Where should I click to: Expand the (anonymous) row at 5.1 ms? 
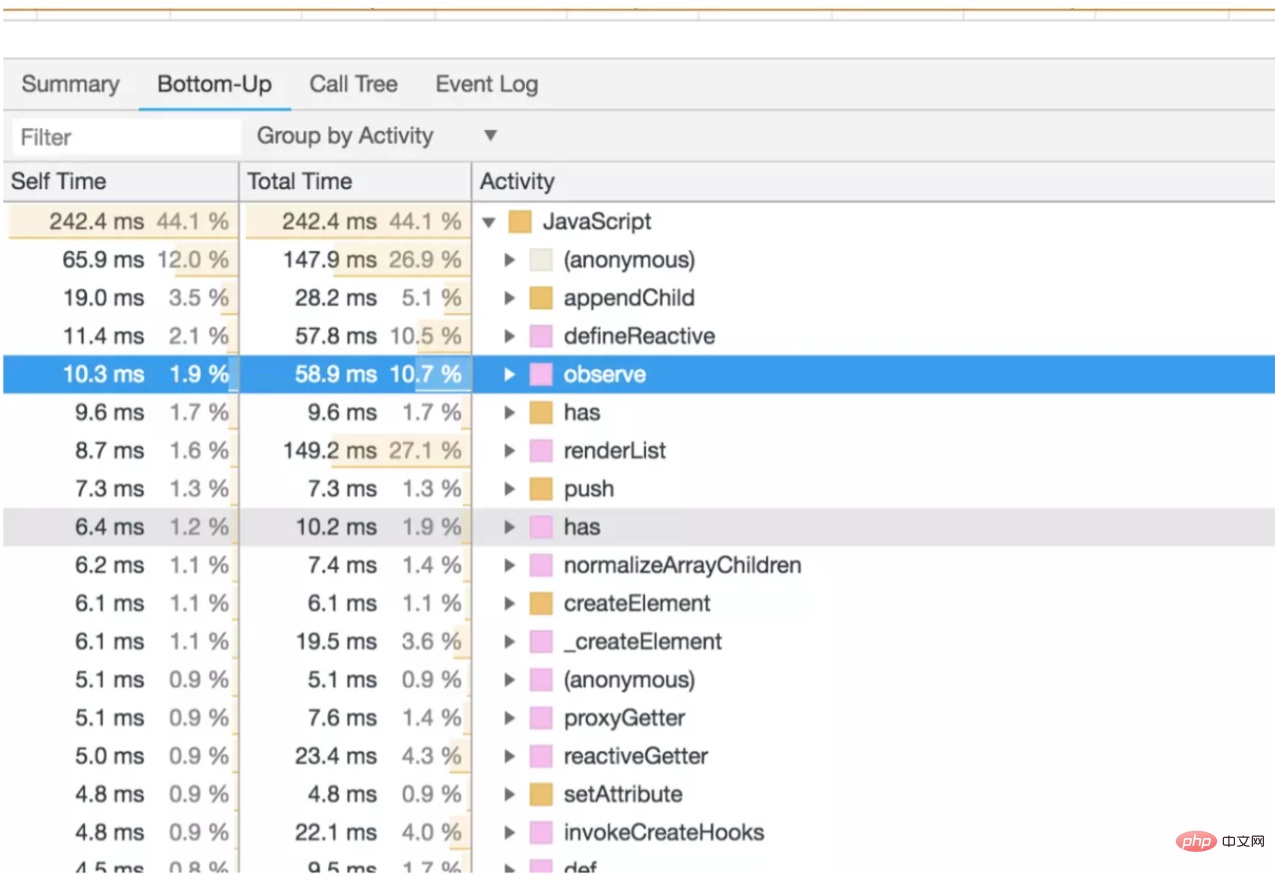(x=510, y=680)
